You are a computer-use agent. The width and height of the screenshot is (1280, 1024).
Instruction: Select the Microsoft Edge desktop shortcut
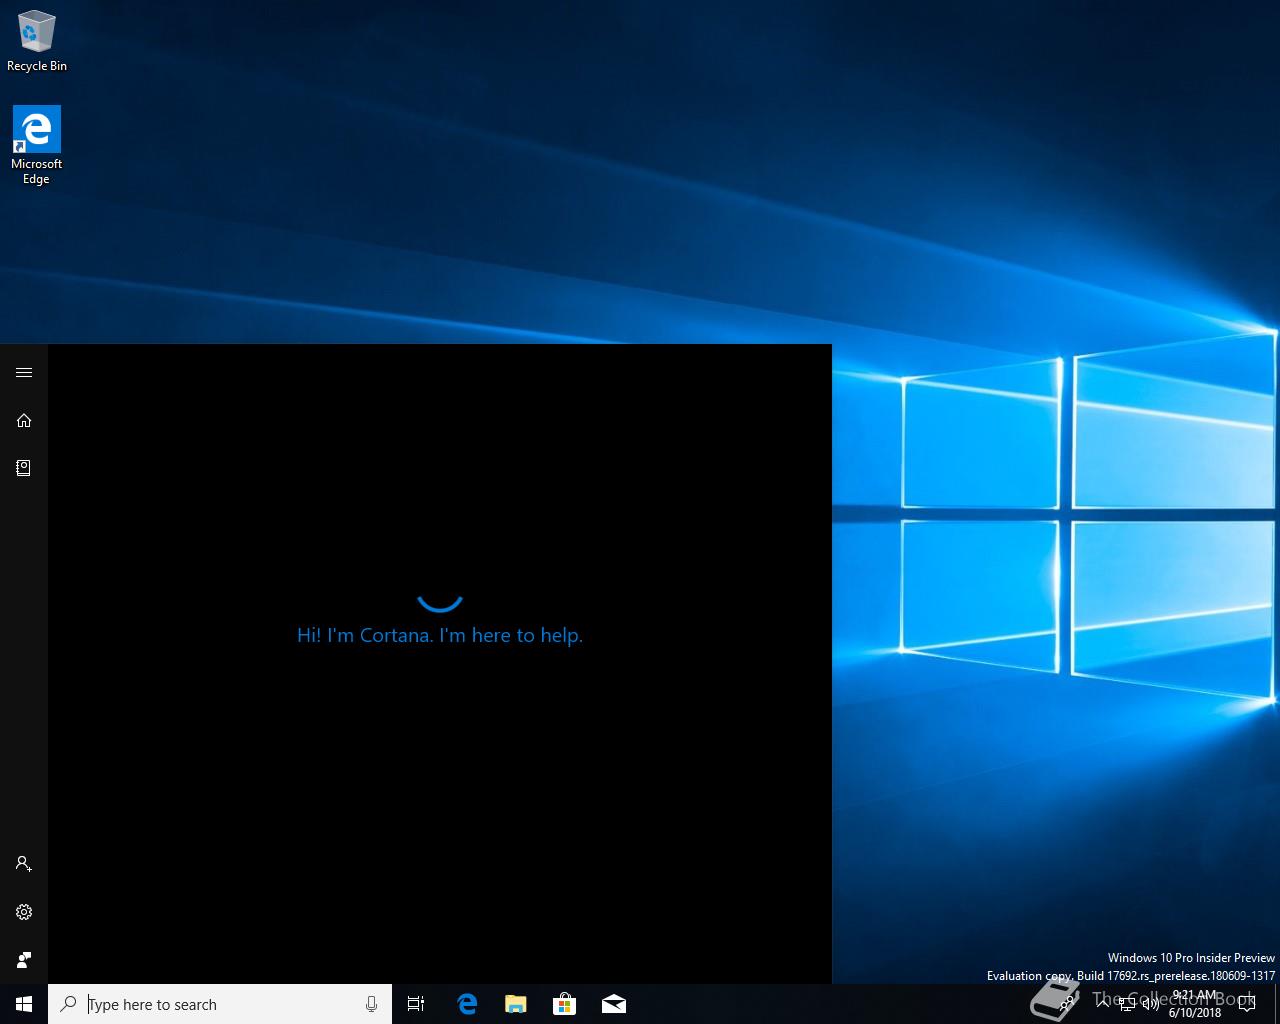click(x=36, y=146)
